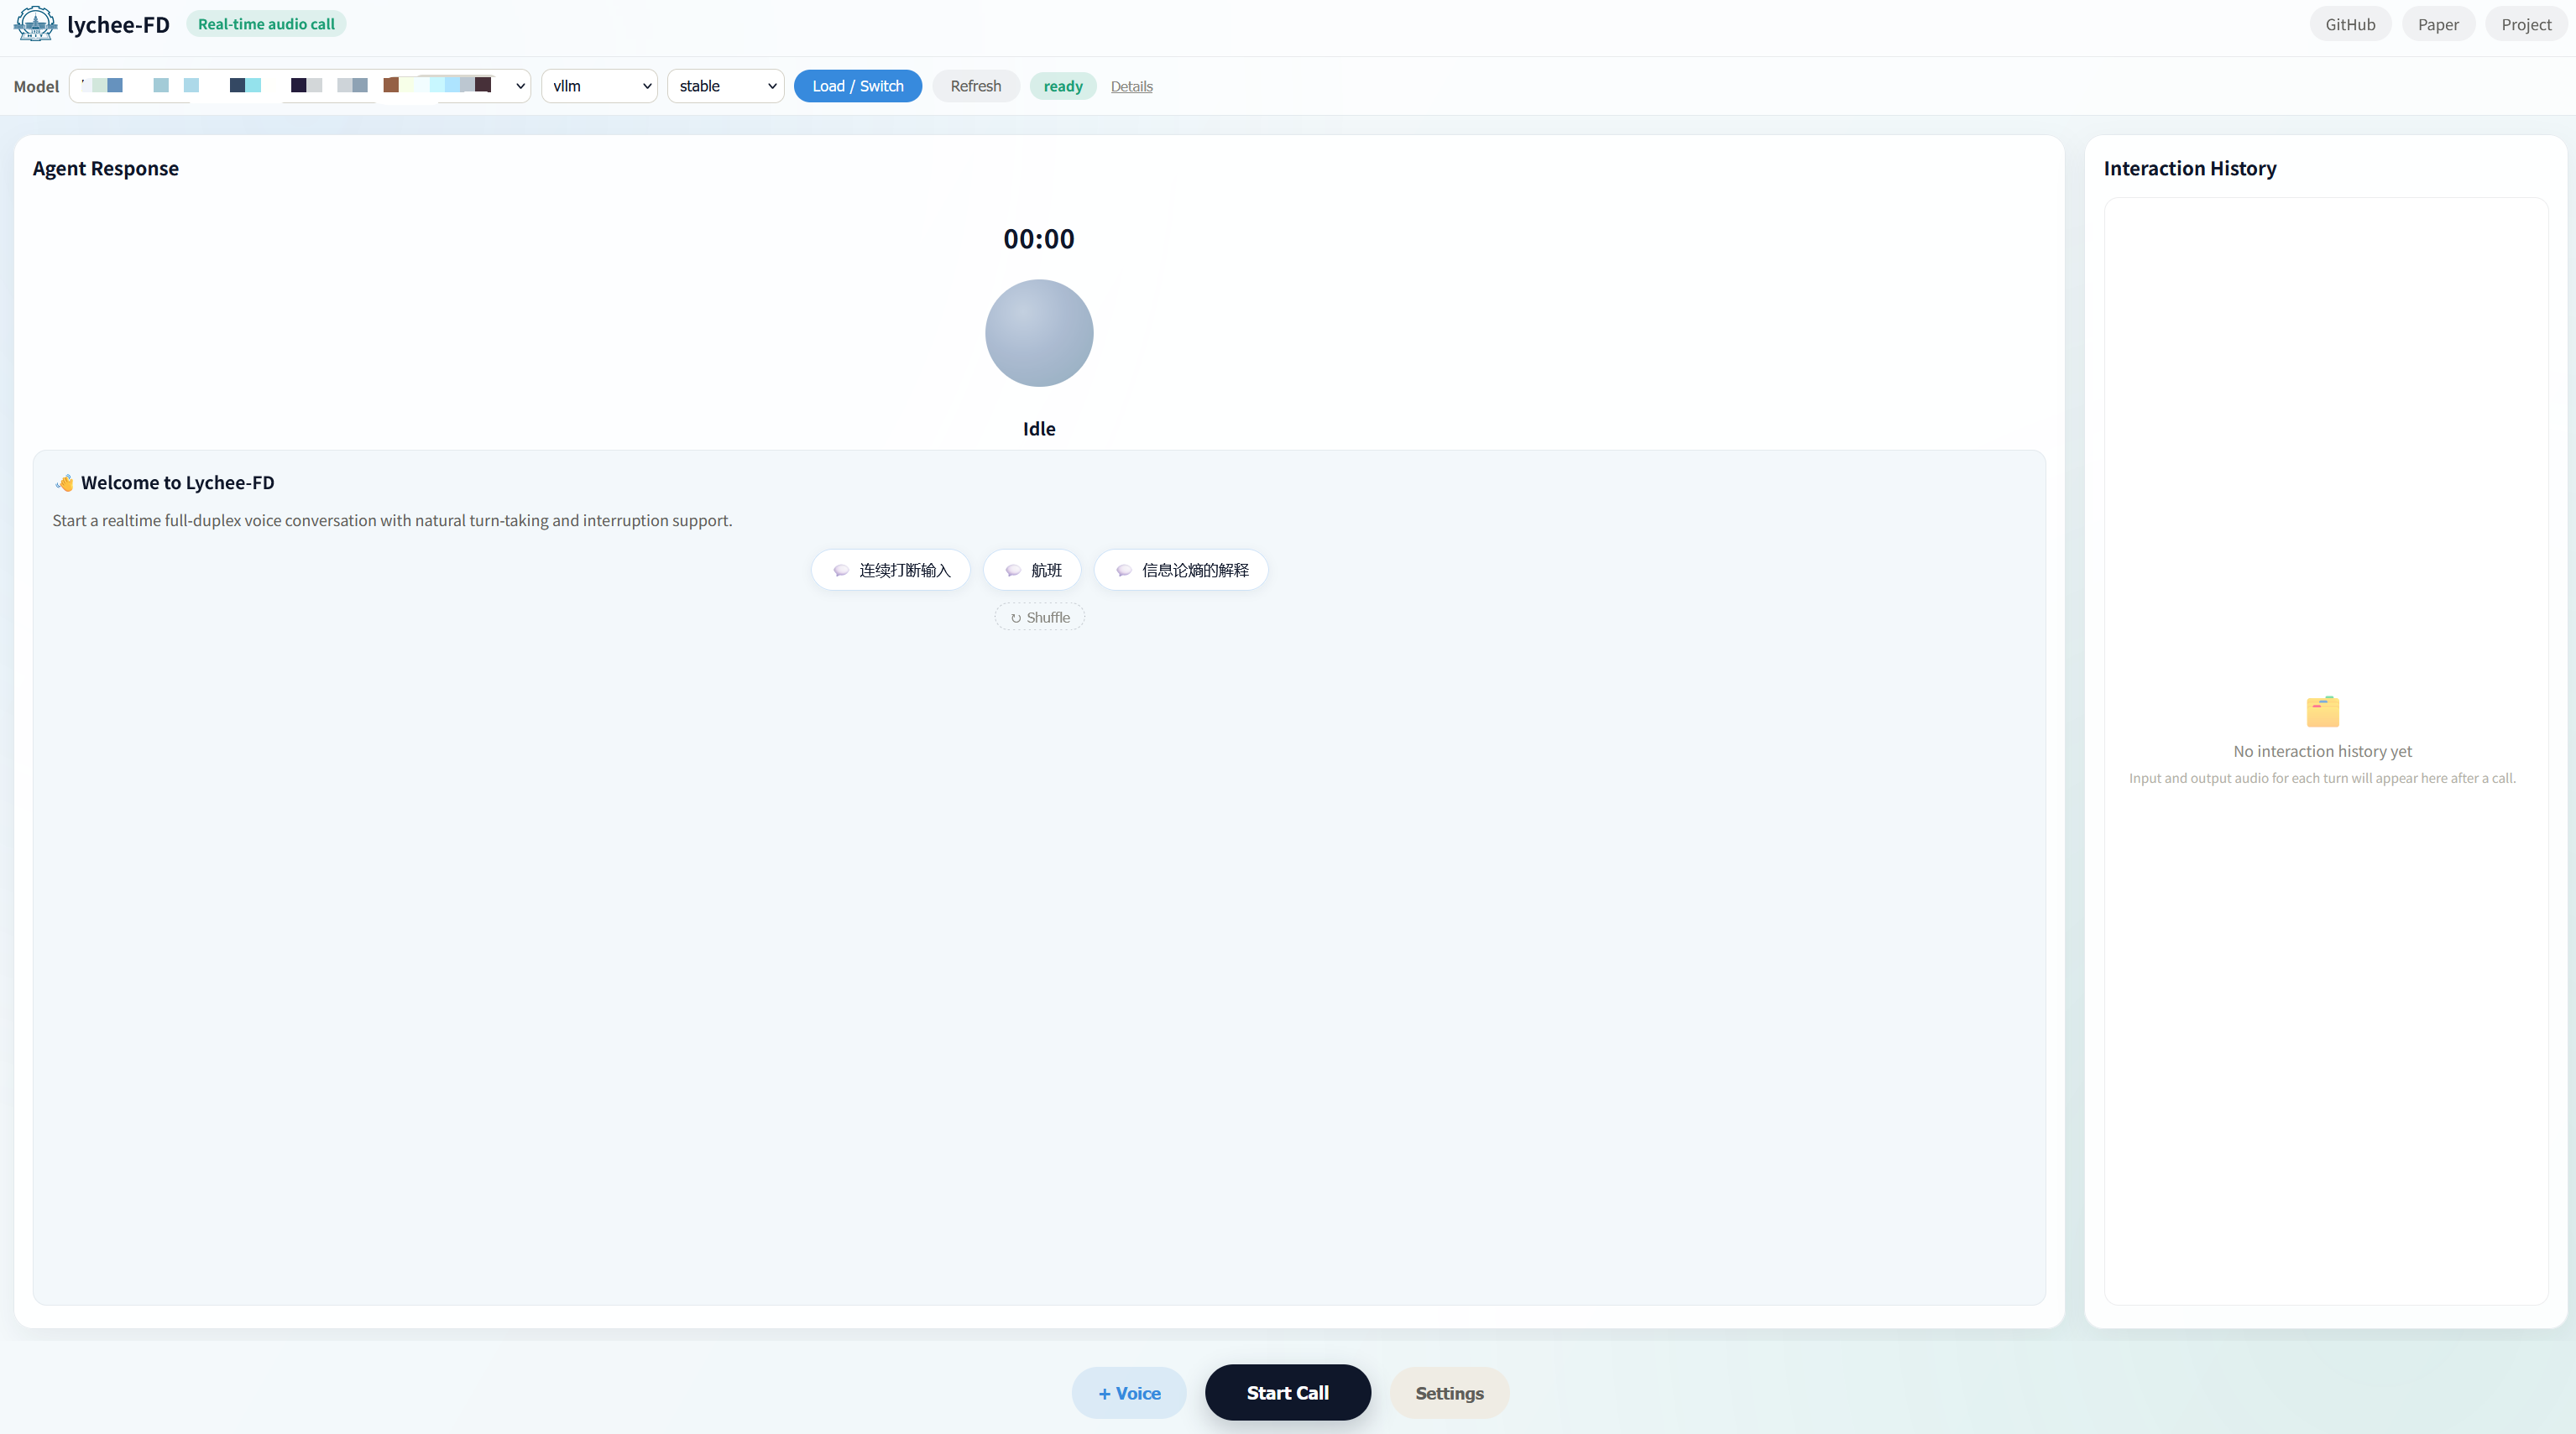Select the 信息论熵的解释 suggestion chip
The width and height of the screenshot is (2576, 1434).
pos(1181,570)
